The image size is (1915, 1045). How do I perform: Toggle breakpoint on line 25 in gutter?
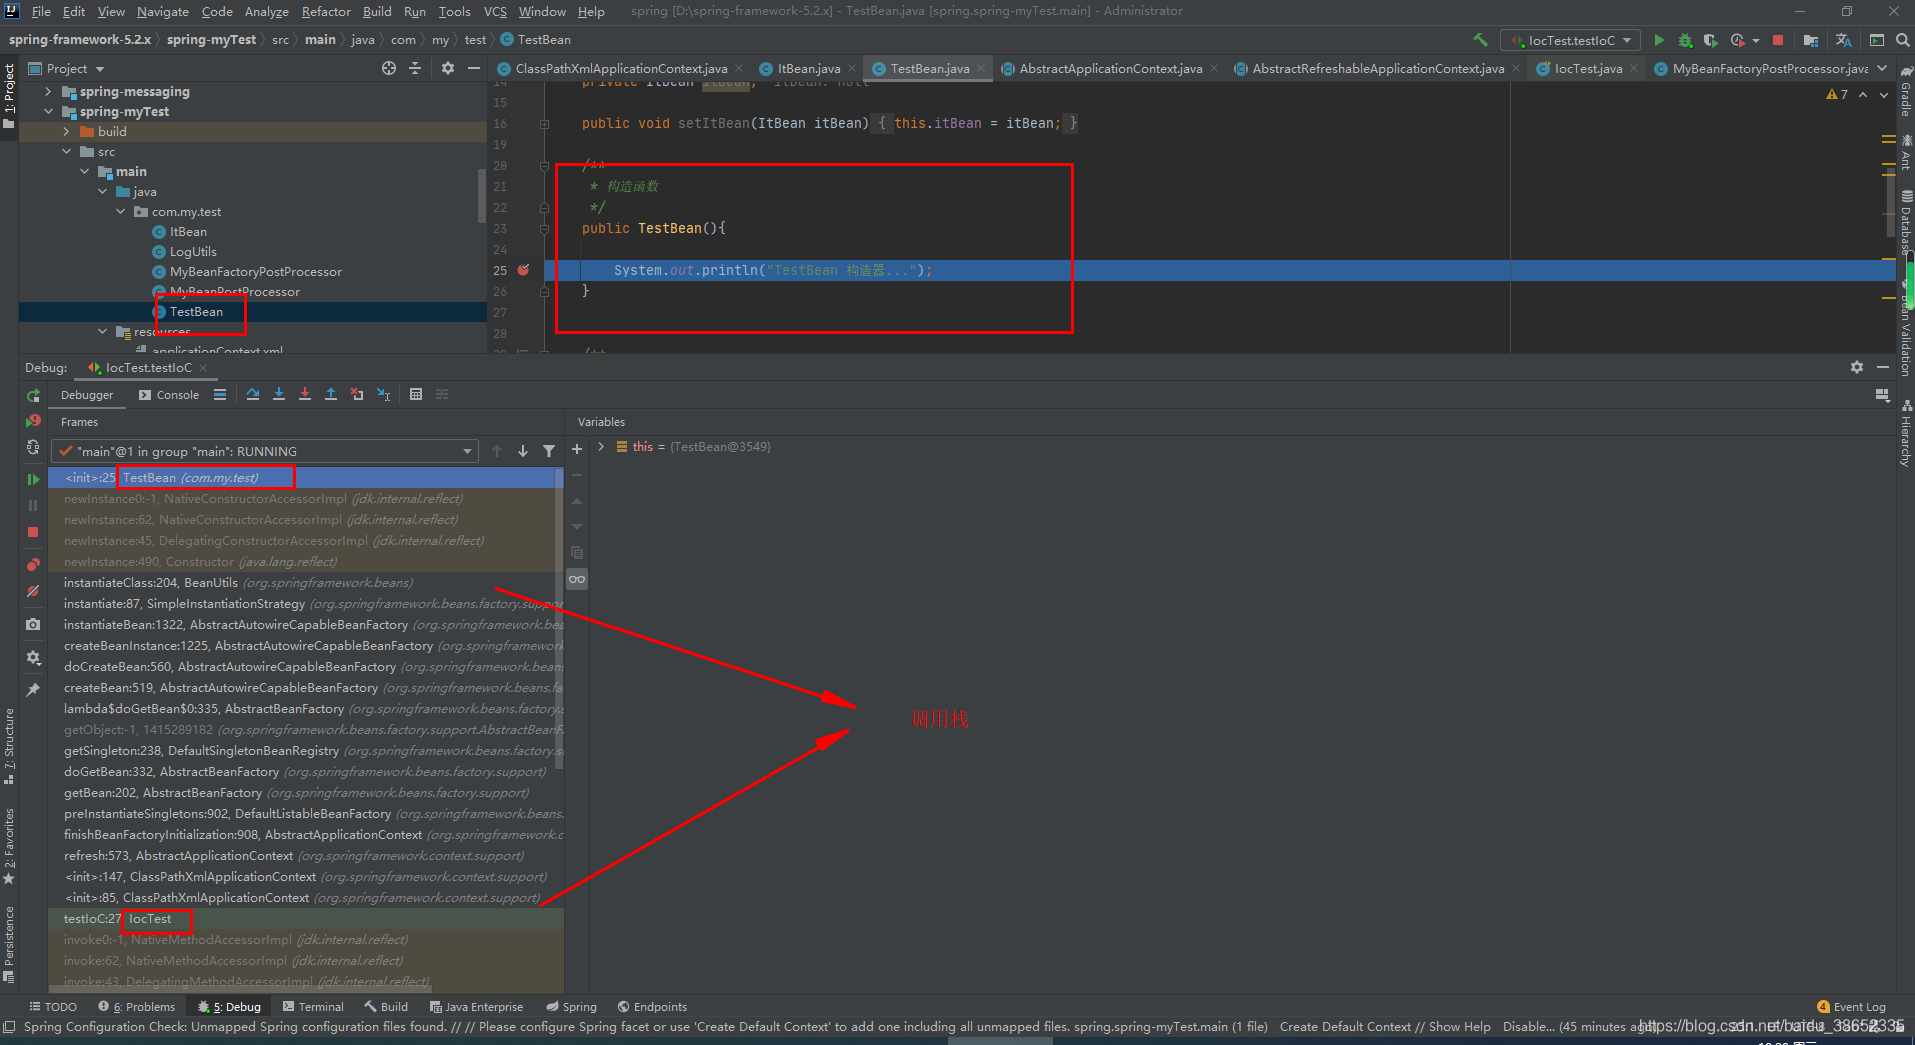(523, 270)
